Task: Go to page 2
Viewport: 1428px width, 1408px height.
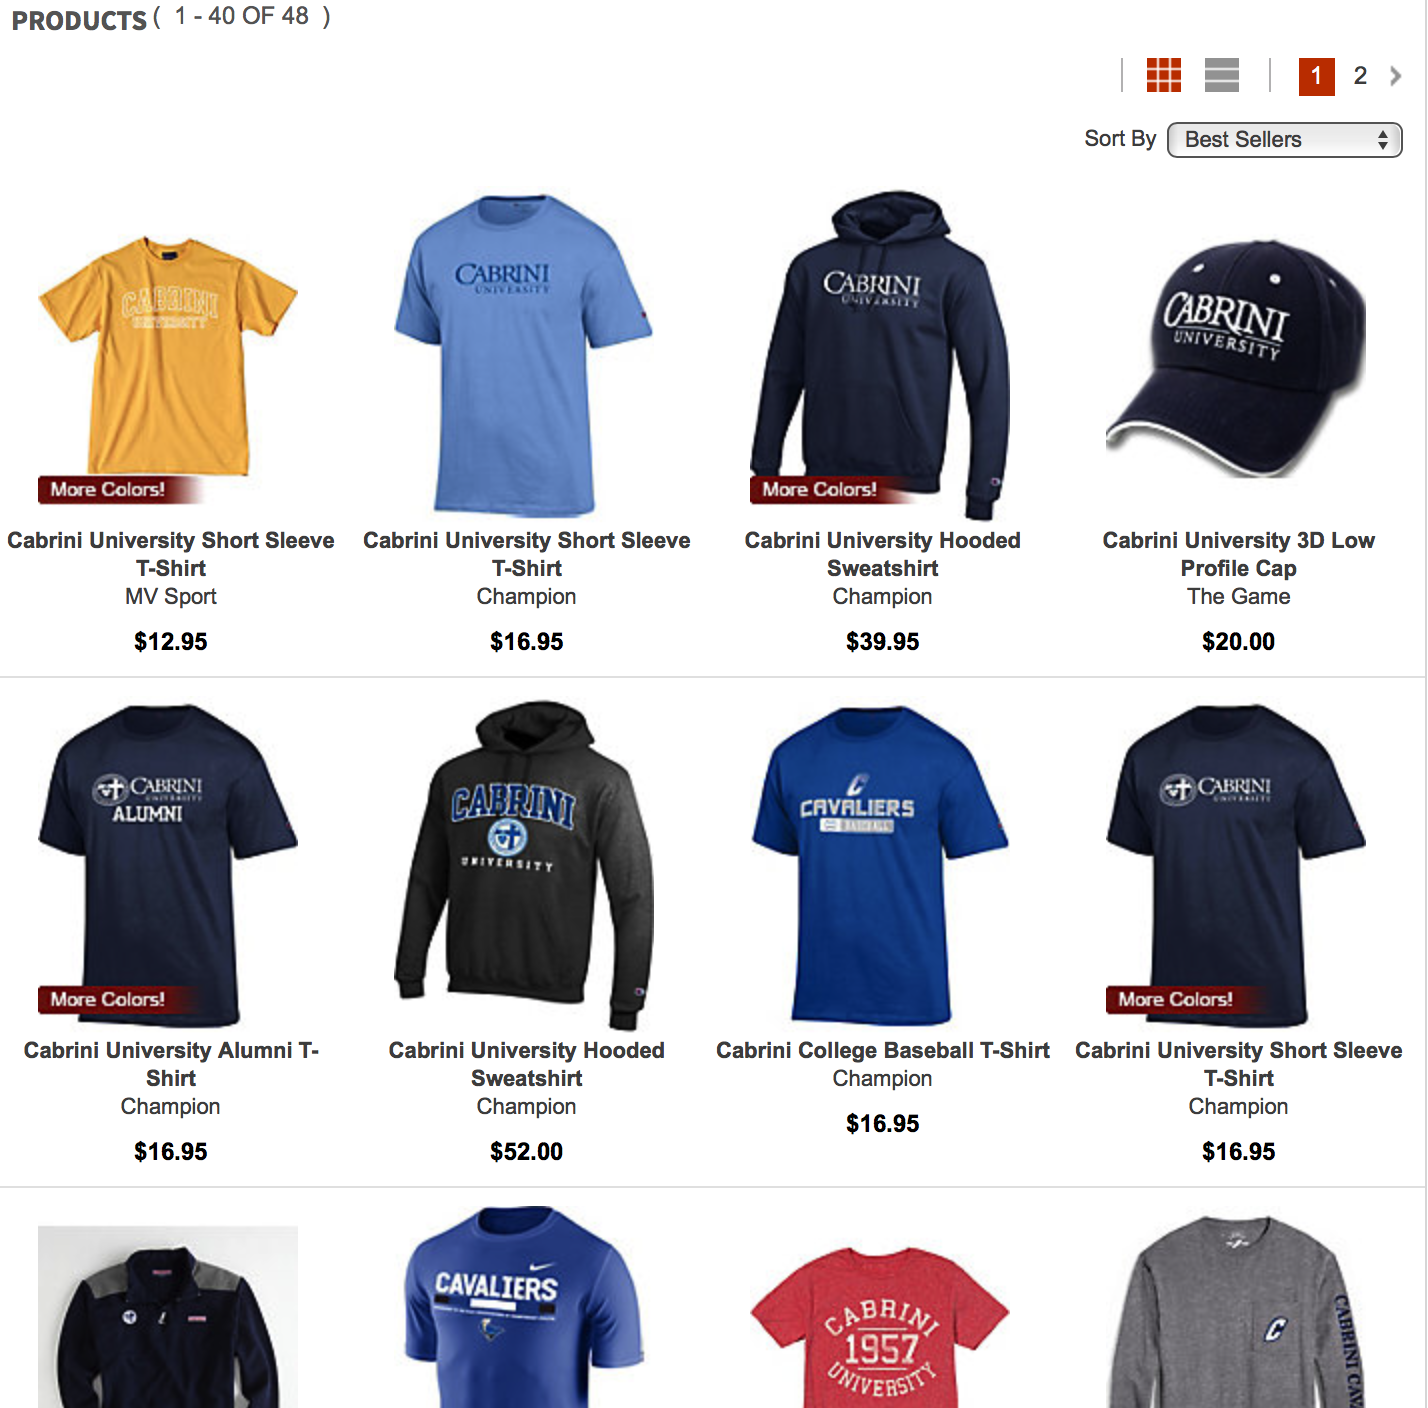Action: pos(1360,76)
